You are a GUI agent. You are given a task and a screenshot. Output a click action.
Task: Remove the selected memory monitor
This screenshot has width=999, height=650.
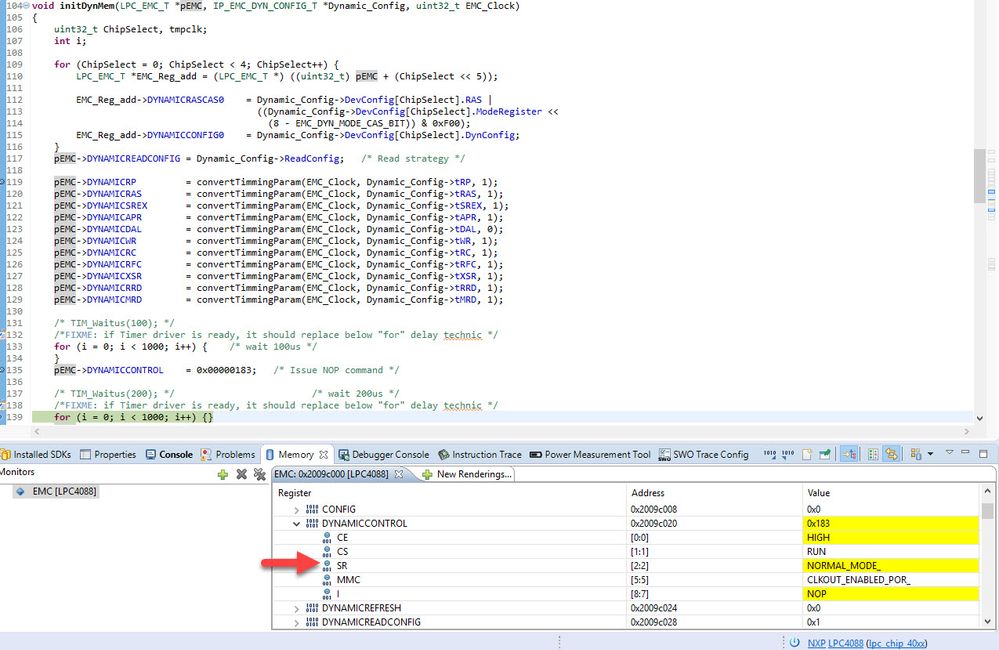(x=241, y=474)
